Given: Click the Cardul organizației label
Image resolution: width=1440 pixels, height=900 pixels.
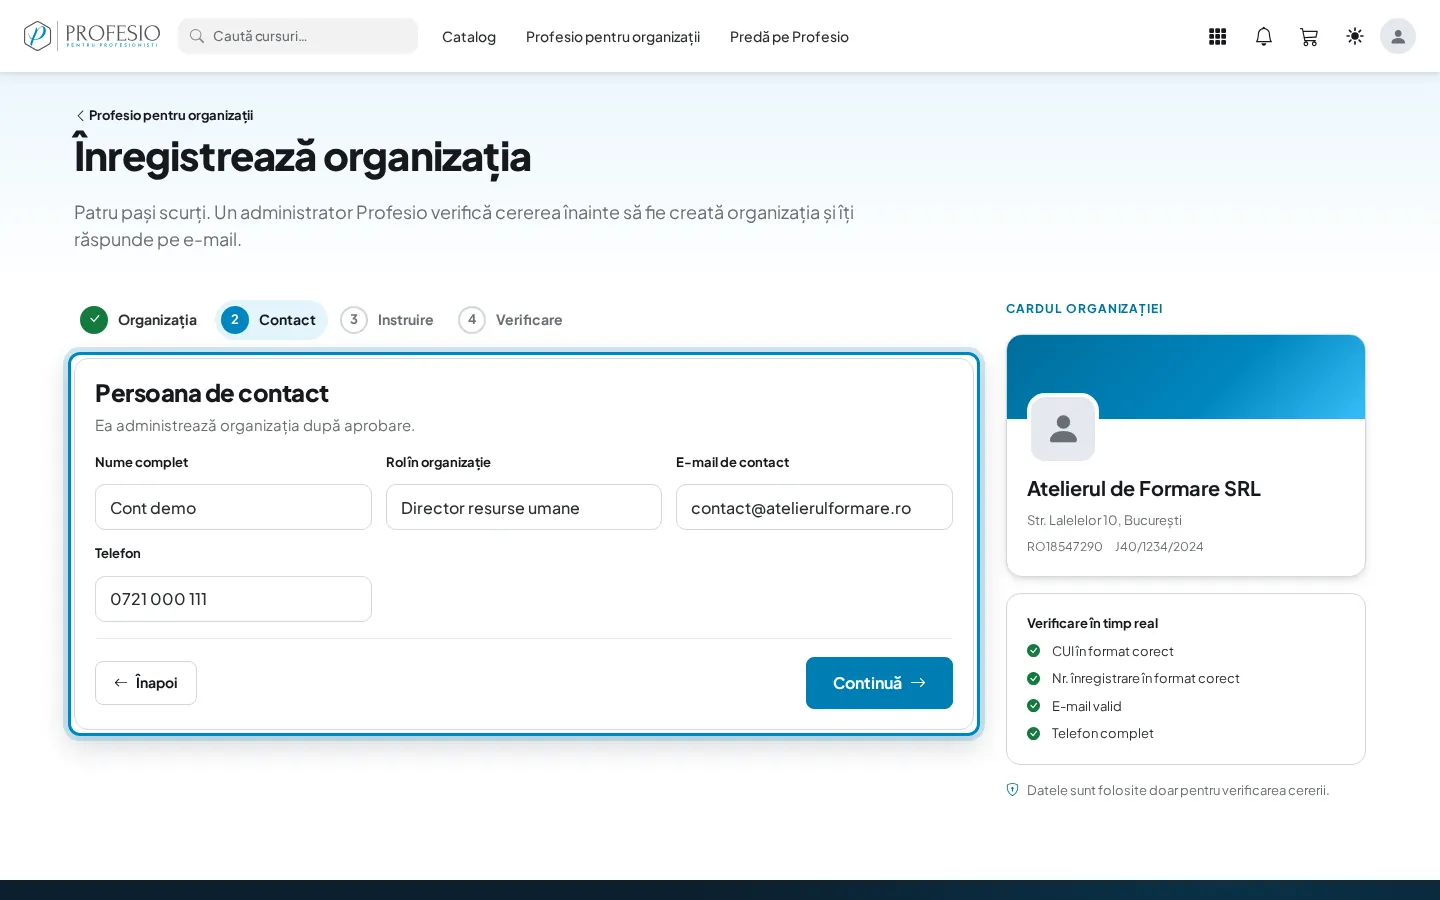Looking at the screenshot, I should [x=1084, y=309].
